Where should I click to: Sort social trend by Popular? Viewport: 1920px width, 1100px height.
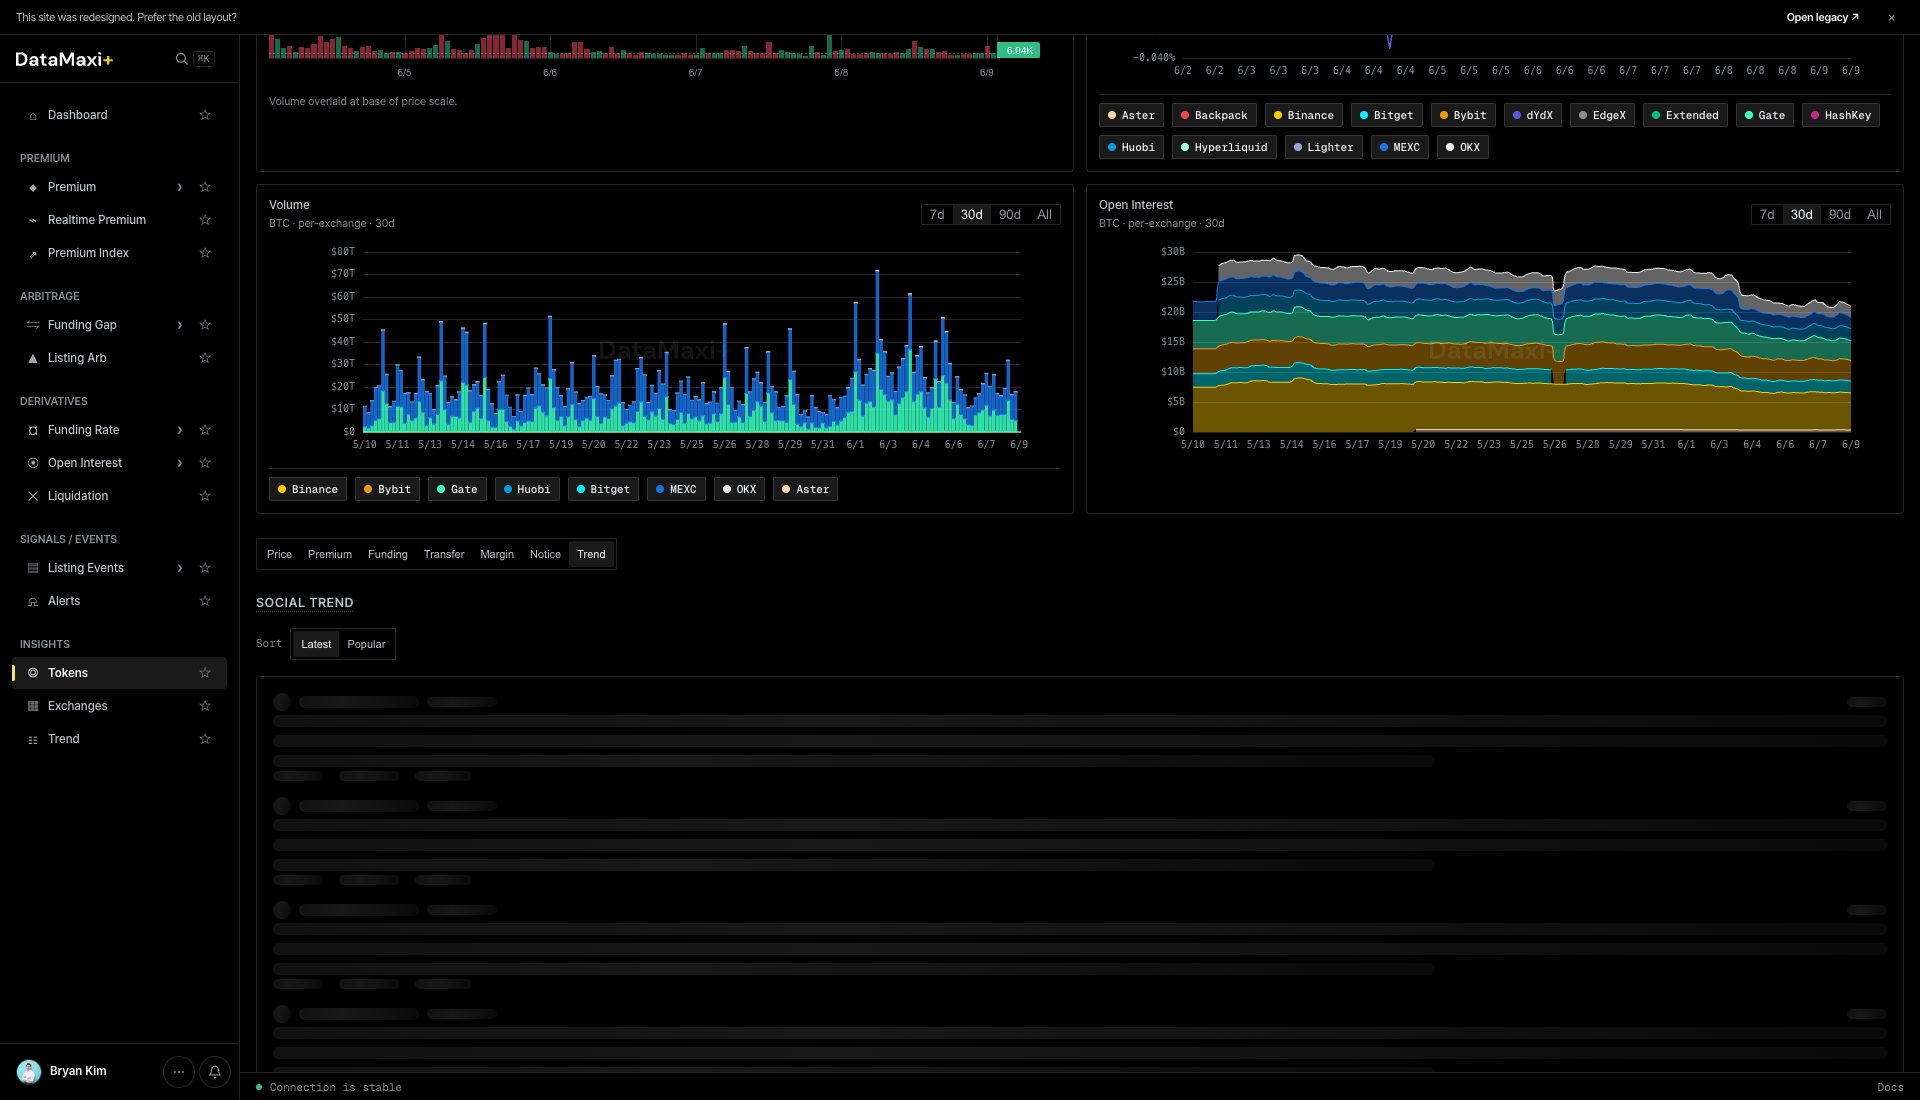click(366, 644)
